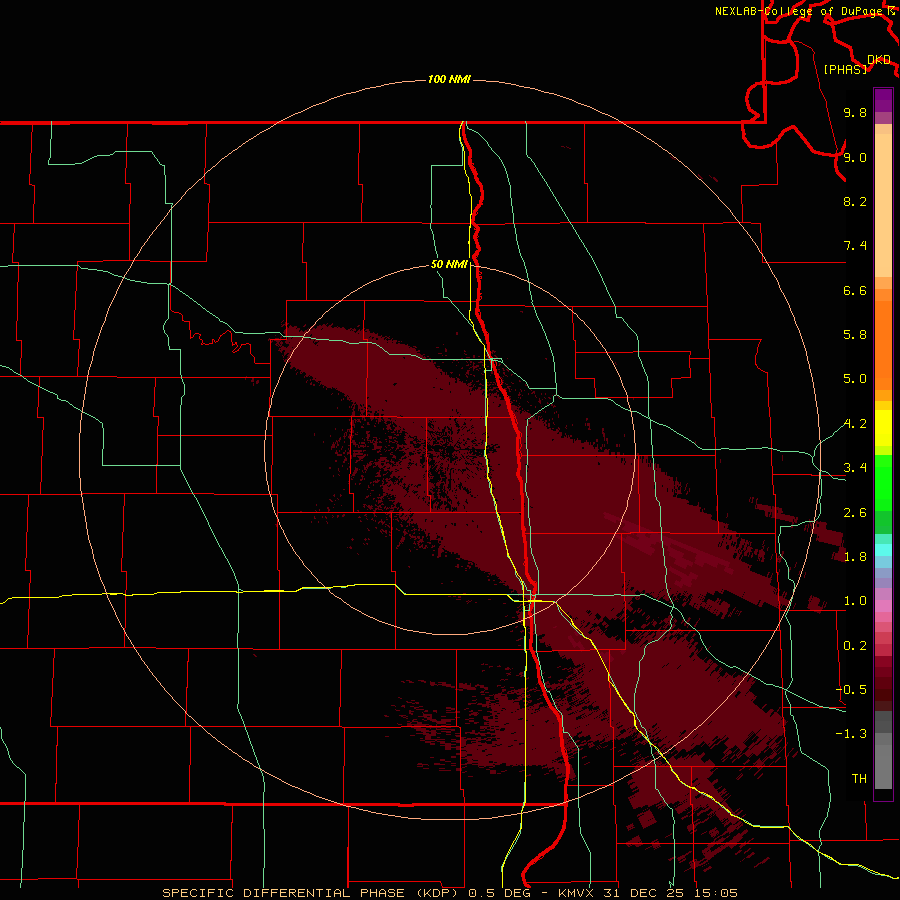
Task: Click the 6.6 legend value
Action: pyautogui.click(x=855, y=290)
